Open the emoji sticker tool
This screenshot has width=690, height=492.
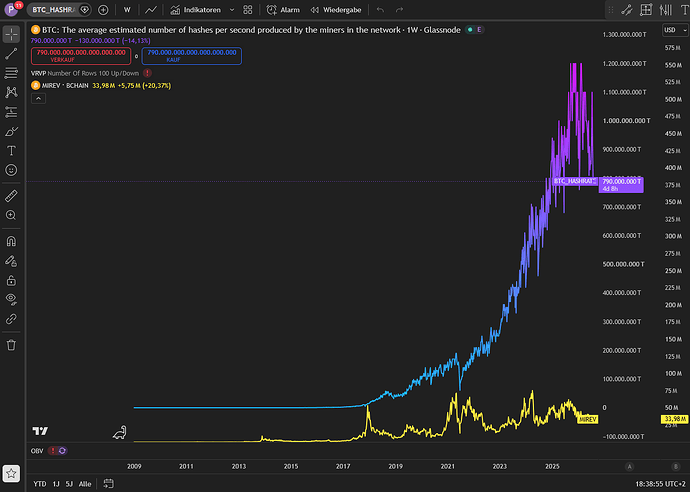[x=11, y=170]
